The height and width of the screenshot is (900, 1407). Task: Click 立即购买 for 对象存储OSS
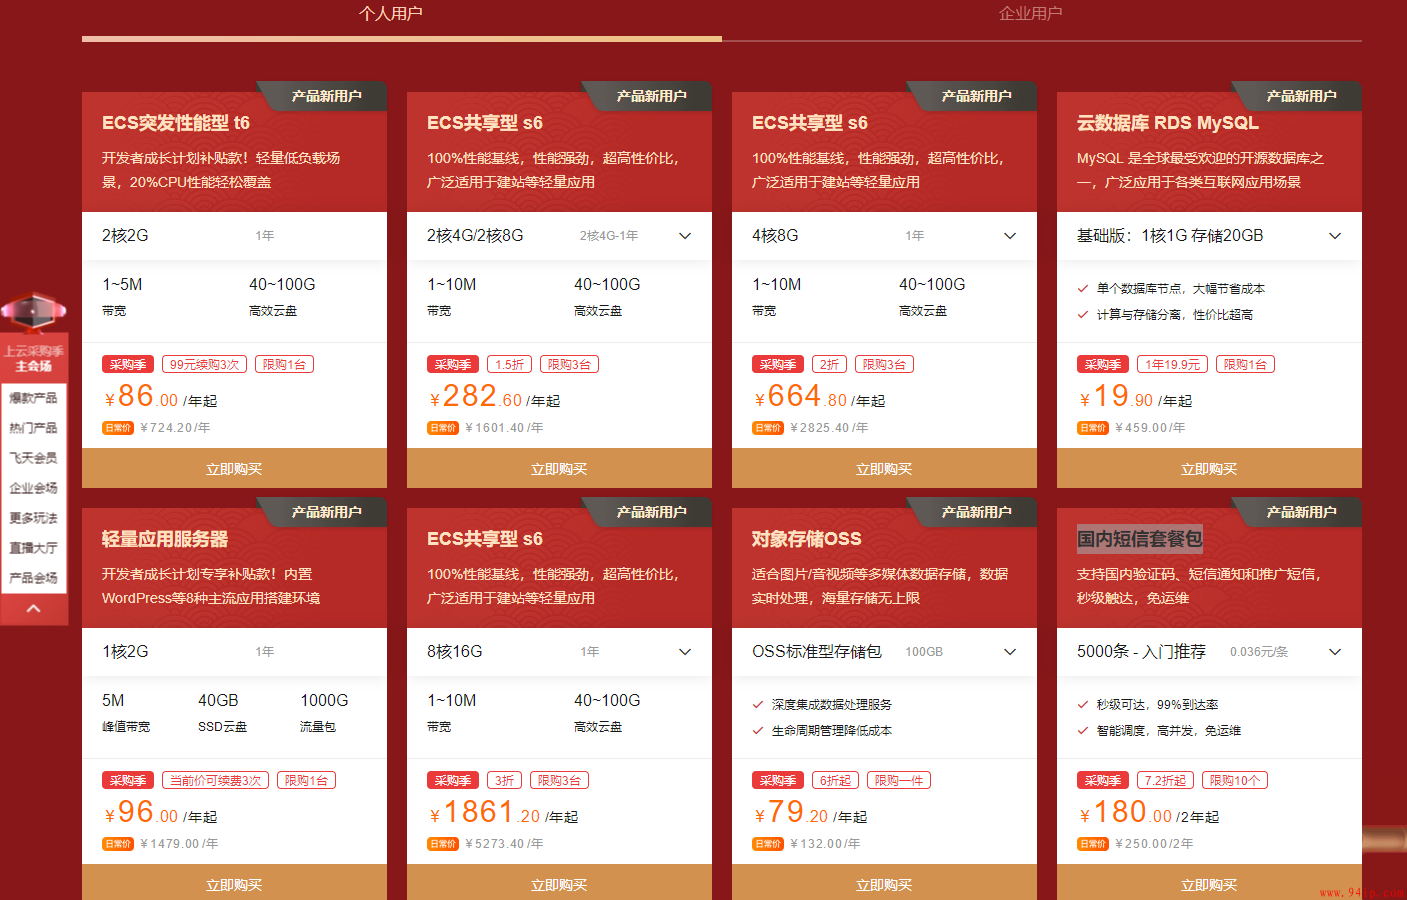coord(884,884)
